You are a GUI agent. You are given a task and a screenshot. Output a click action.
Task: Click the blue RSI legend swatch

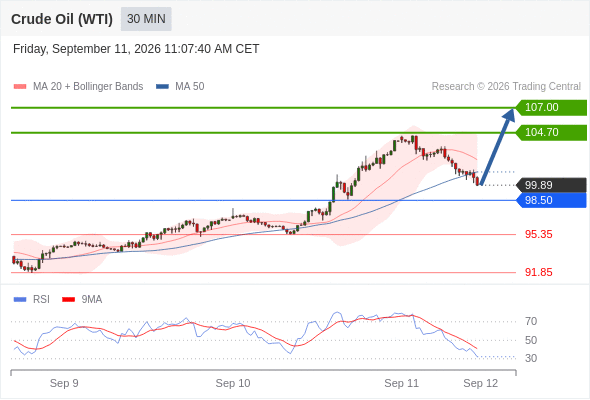(x=20, y=300)
